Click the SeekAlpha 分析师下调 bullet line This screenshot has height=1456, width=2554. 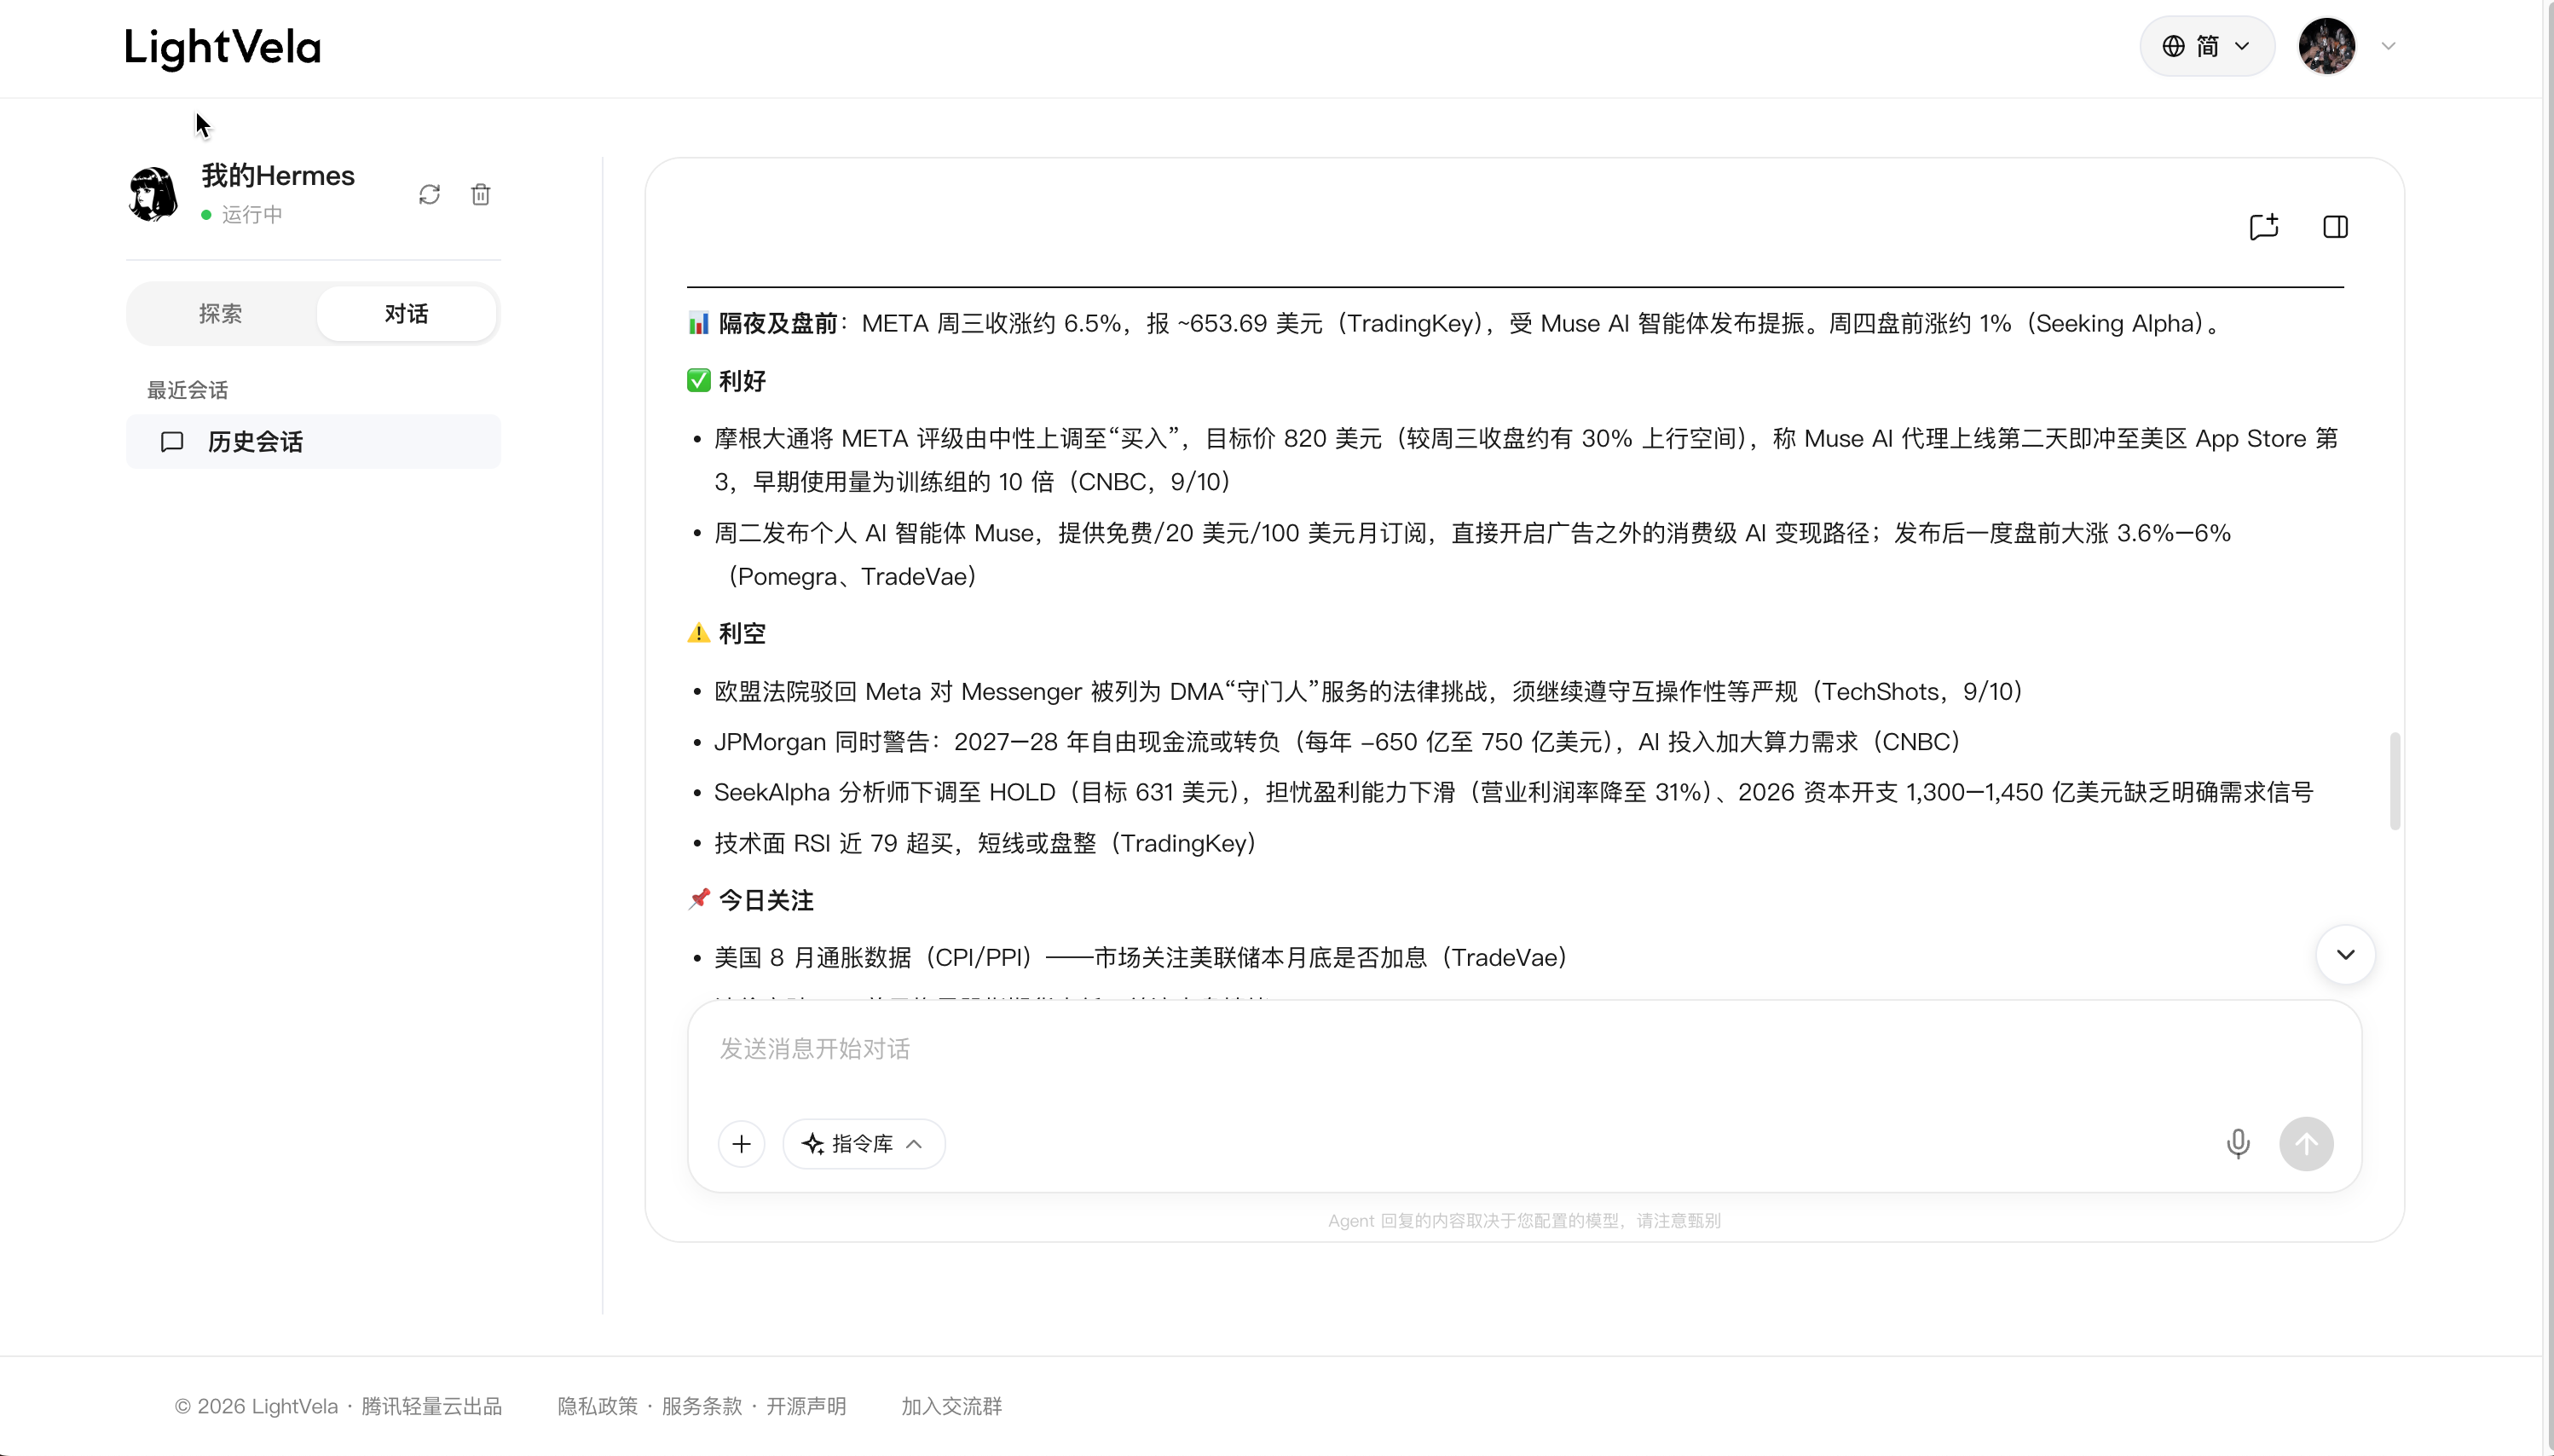[x=1513, y=792]
